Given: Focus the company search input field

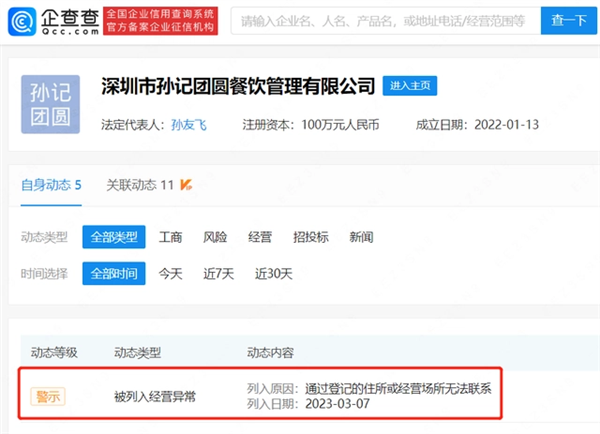Looking at the screenshot, I should click(x=386, y=21).
